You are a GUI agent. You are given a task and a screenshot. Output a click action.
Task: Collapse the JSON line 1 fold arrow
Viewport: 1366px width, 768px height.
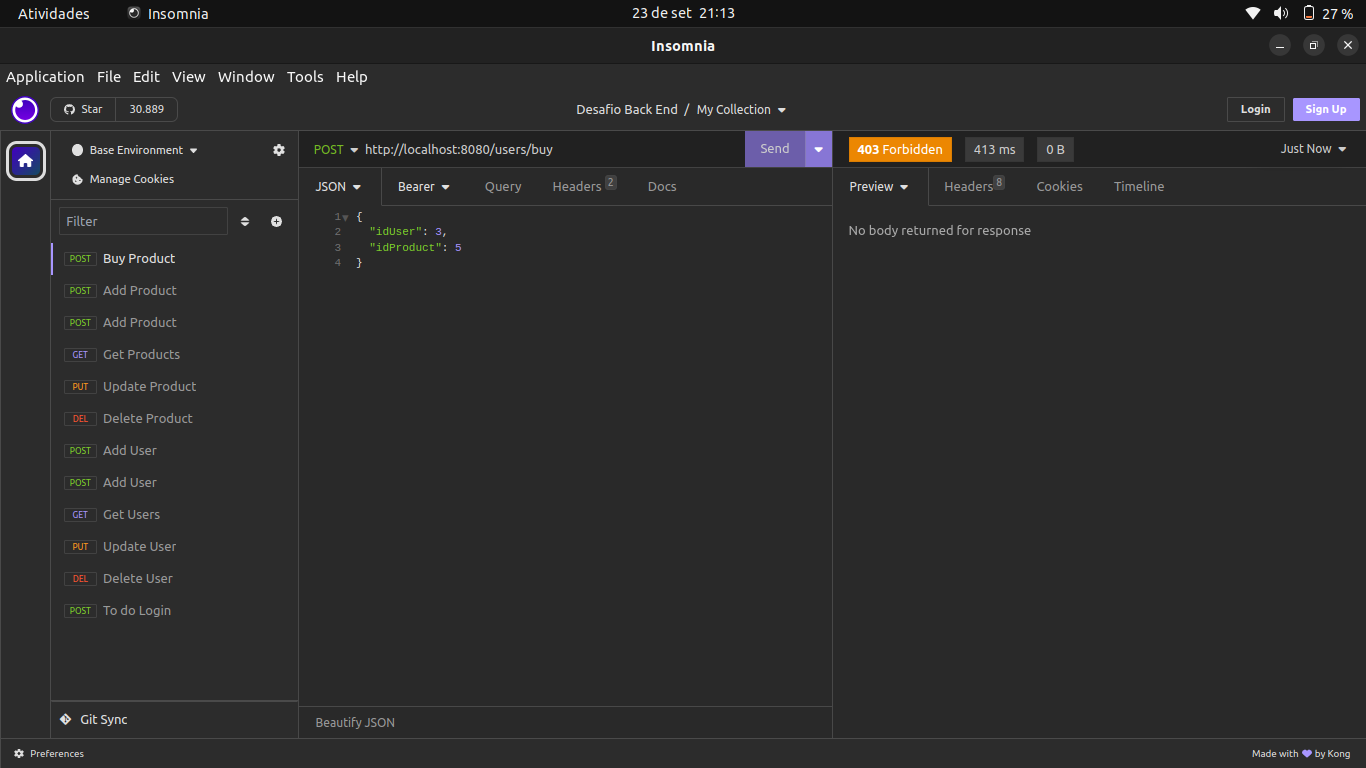345,217
